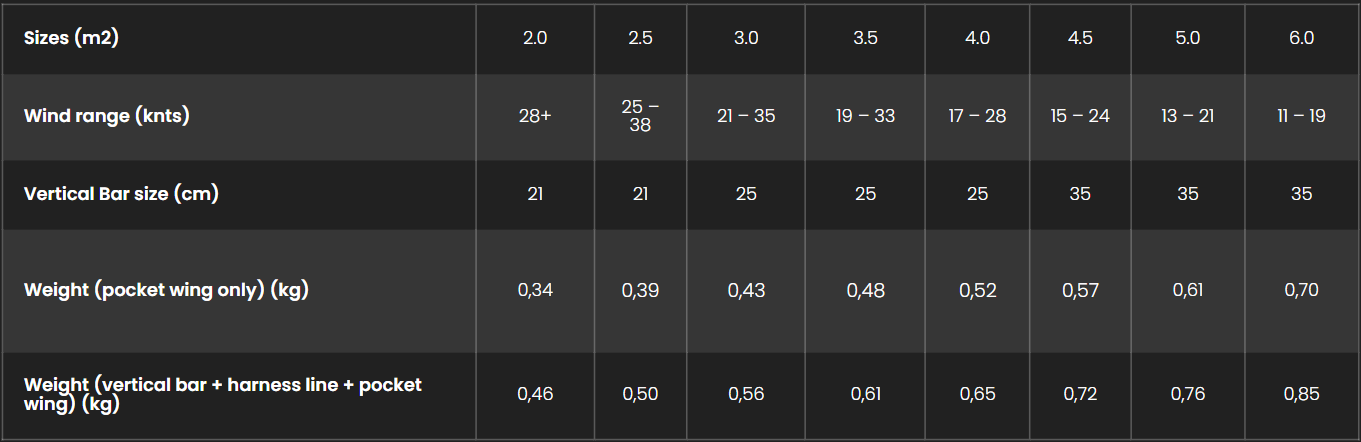Image resolution: width=1361 pixels, height=442 pixels.
Task: Click the "Wind range (knts)" row label
Action: 107,116
